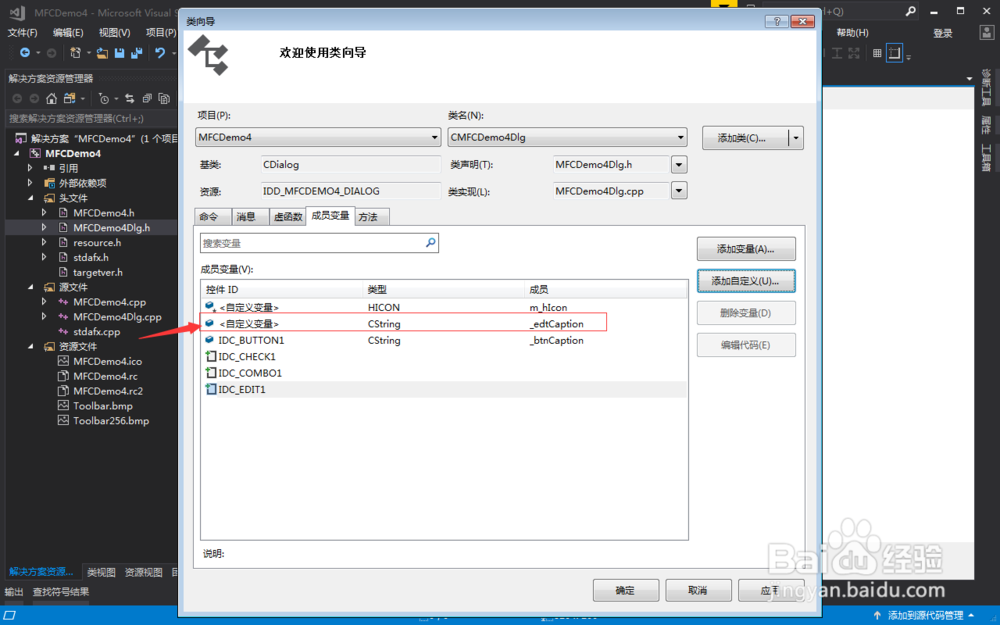Image resolution: width=1000 pixels, height=625 pixels.
Task: Click the 登录 sign-in link
Action: [943, 33]
